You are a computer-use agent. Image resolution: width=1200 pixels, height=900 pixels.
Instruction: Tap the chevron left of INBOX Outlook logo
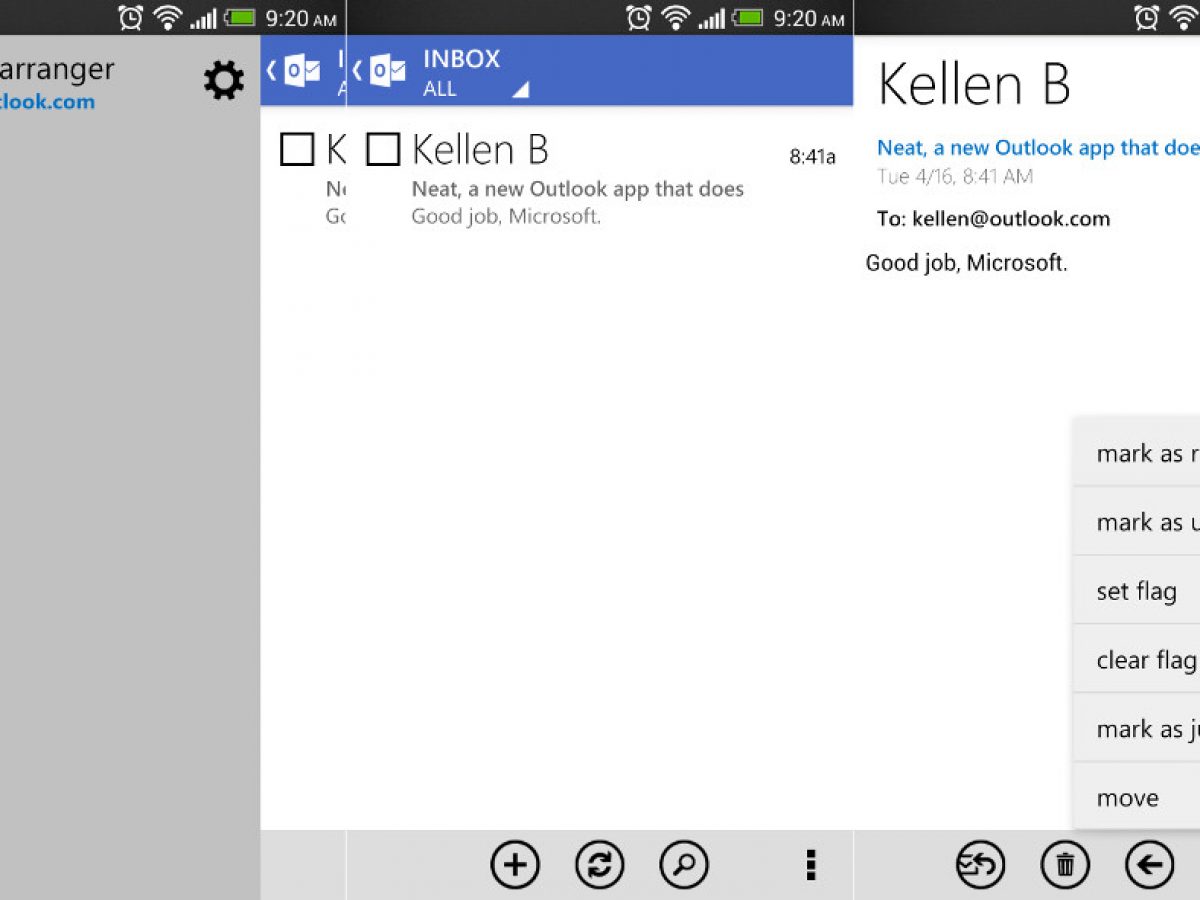pyautogui.click(x=357, y=71)
